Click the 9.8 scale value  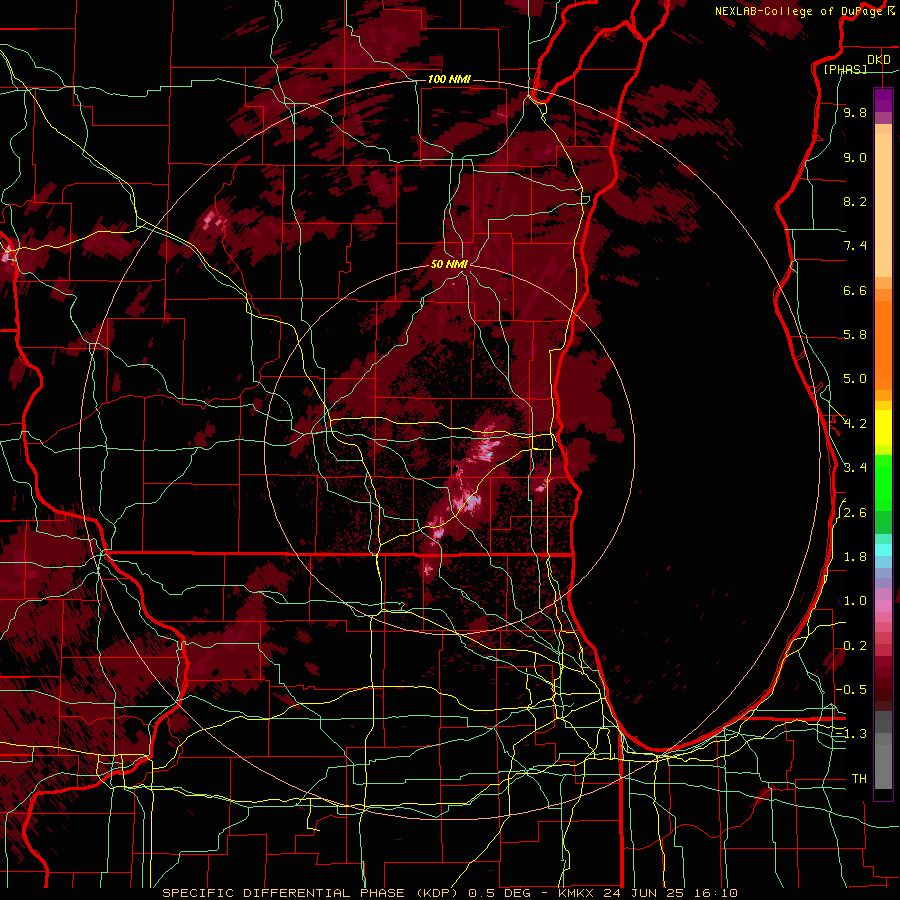tap(855, 112)
